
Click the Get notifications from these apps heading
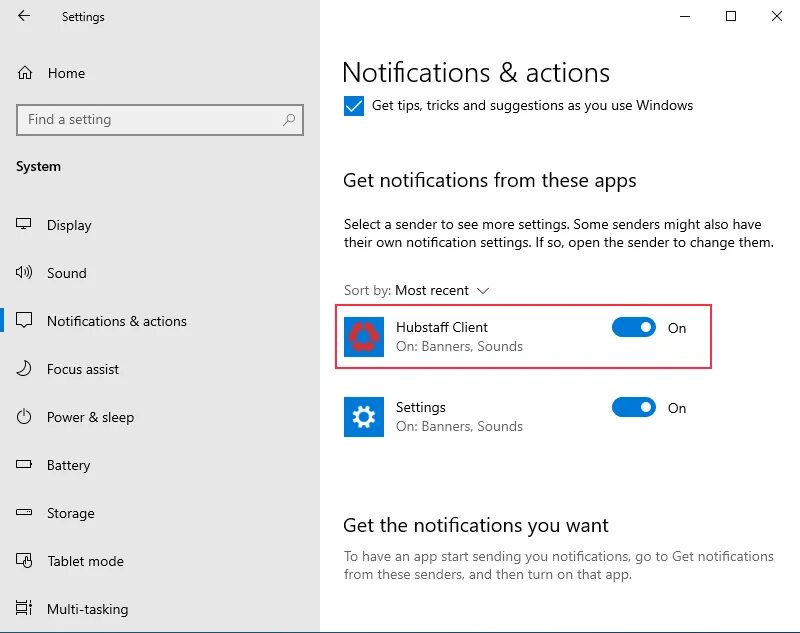pyautogui.click(x=489, y=181)
